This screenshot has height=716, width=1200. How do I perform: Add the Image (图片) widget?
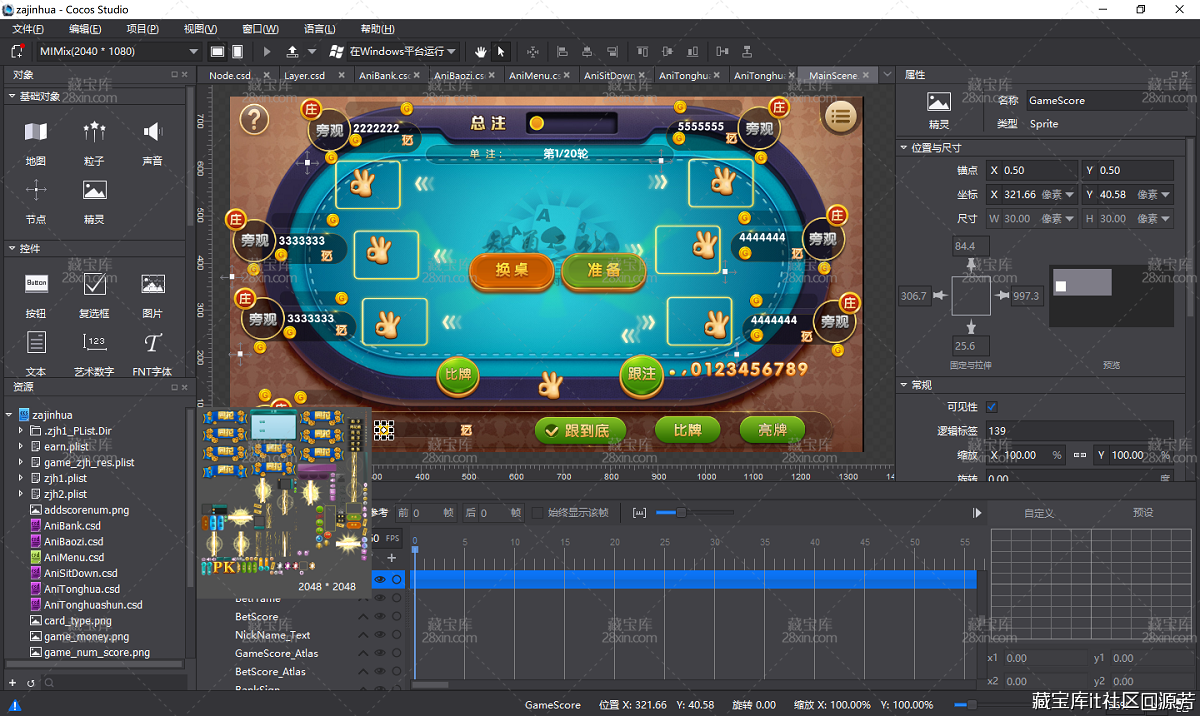pyautogui.click(x=152, y=295)
